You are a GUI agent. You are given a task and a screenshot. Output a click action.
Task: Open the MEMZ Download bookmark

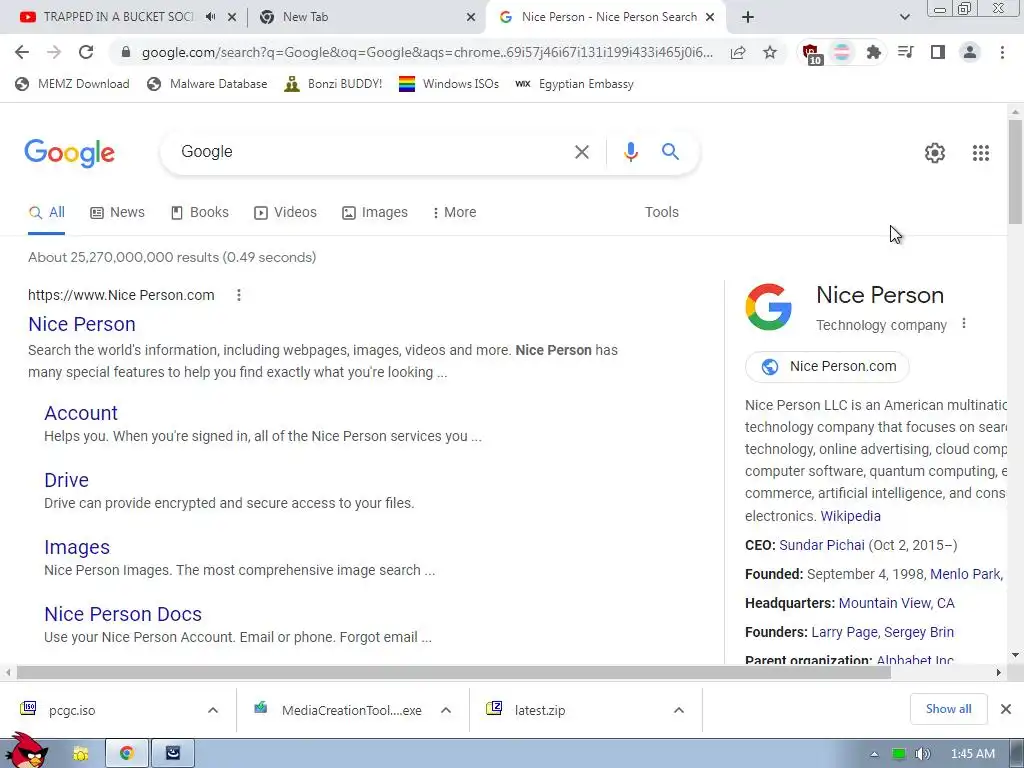pos(72,84)
